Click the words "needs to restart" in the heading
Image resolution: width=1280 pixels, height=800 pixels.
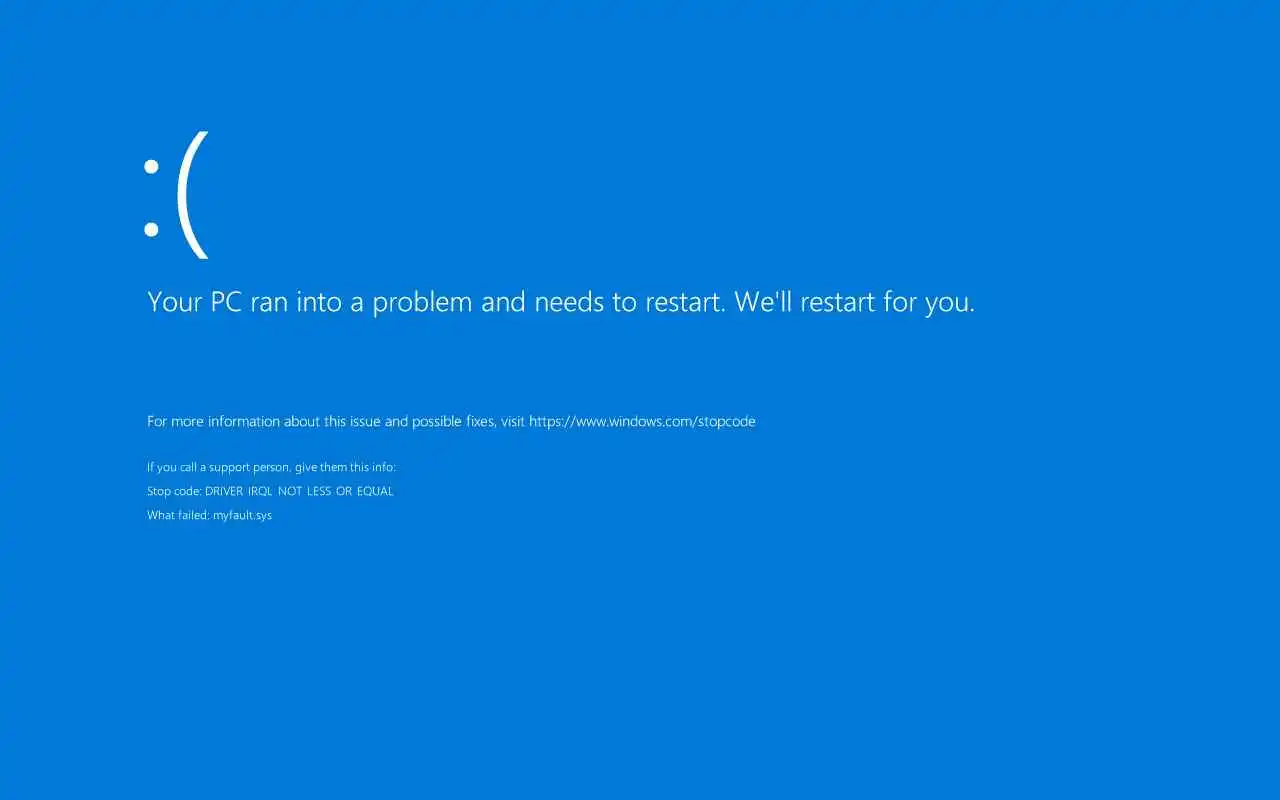click(631, 302)
